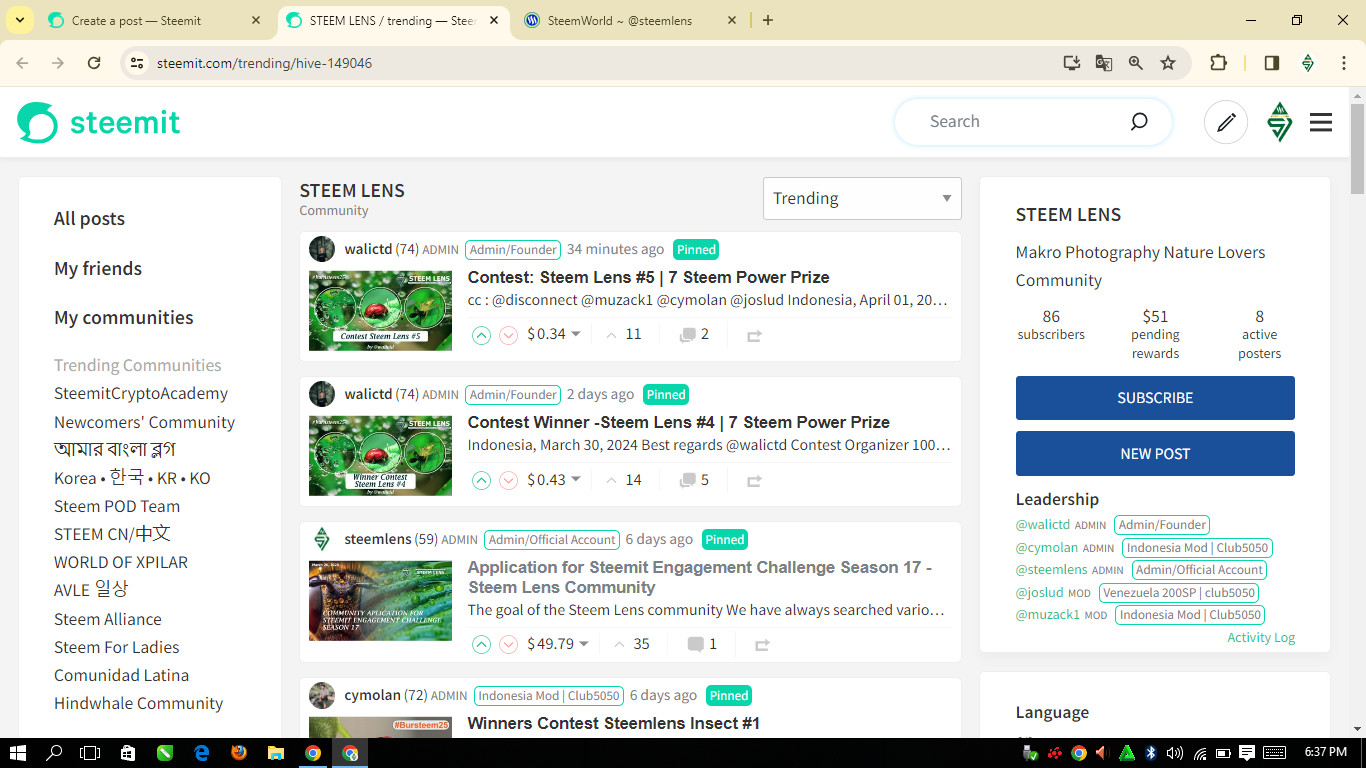Open @cymolan leadership profile link

click(x=1047, y=548)
